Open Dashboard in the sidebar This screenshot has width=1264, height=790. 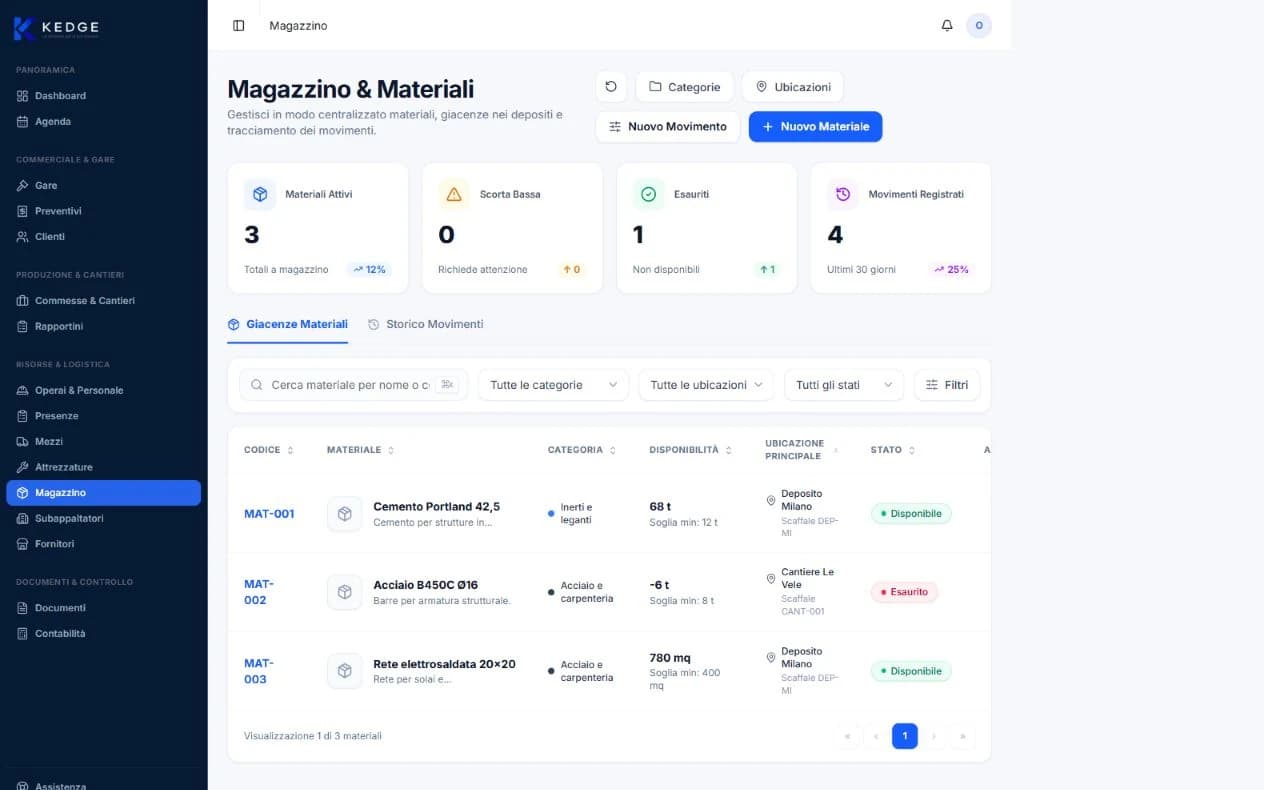(x=103, y=96)
